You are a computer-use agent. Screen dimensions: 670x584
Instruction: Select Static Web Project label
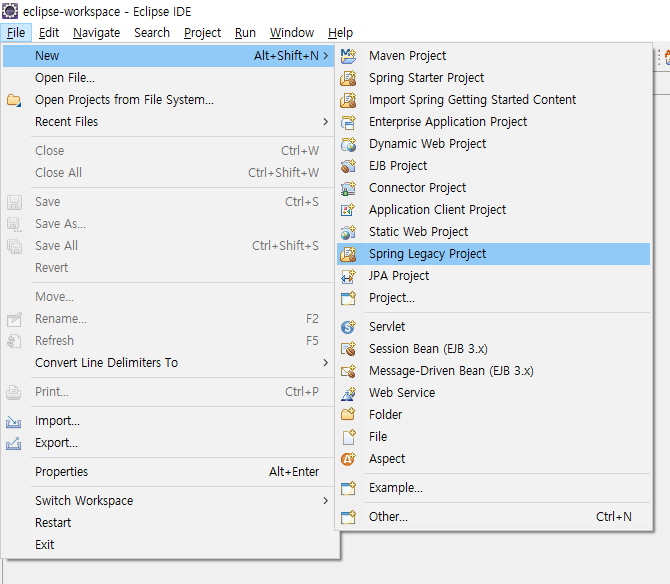419,232
